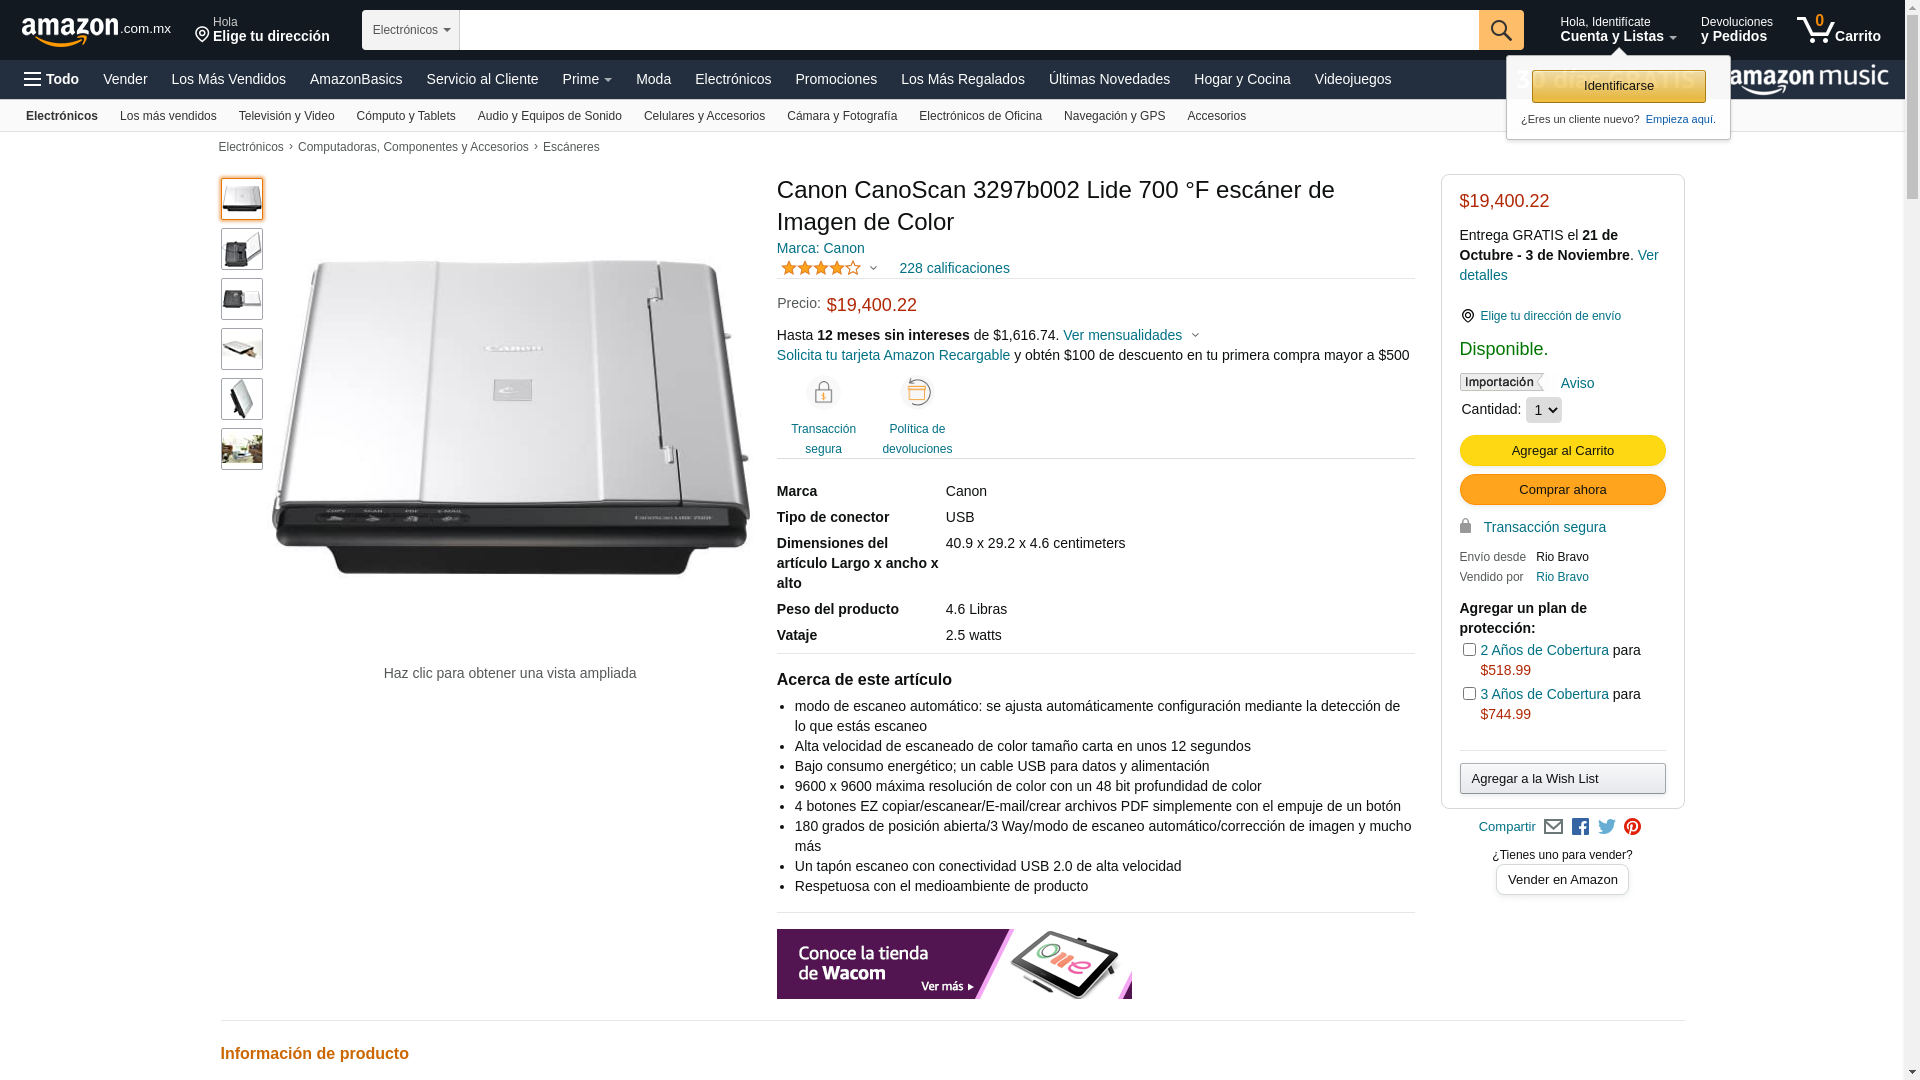Go to Amazon.com.mx home logo
The height and width of the screenshot is (1080, 1920).
96,31
